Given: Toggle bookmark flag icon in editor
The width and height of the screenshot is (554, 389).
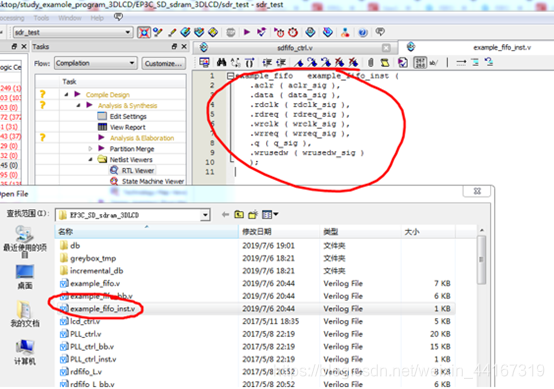Looking at the screenshot, I should click(299, 63).
